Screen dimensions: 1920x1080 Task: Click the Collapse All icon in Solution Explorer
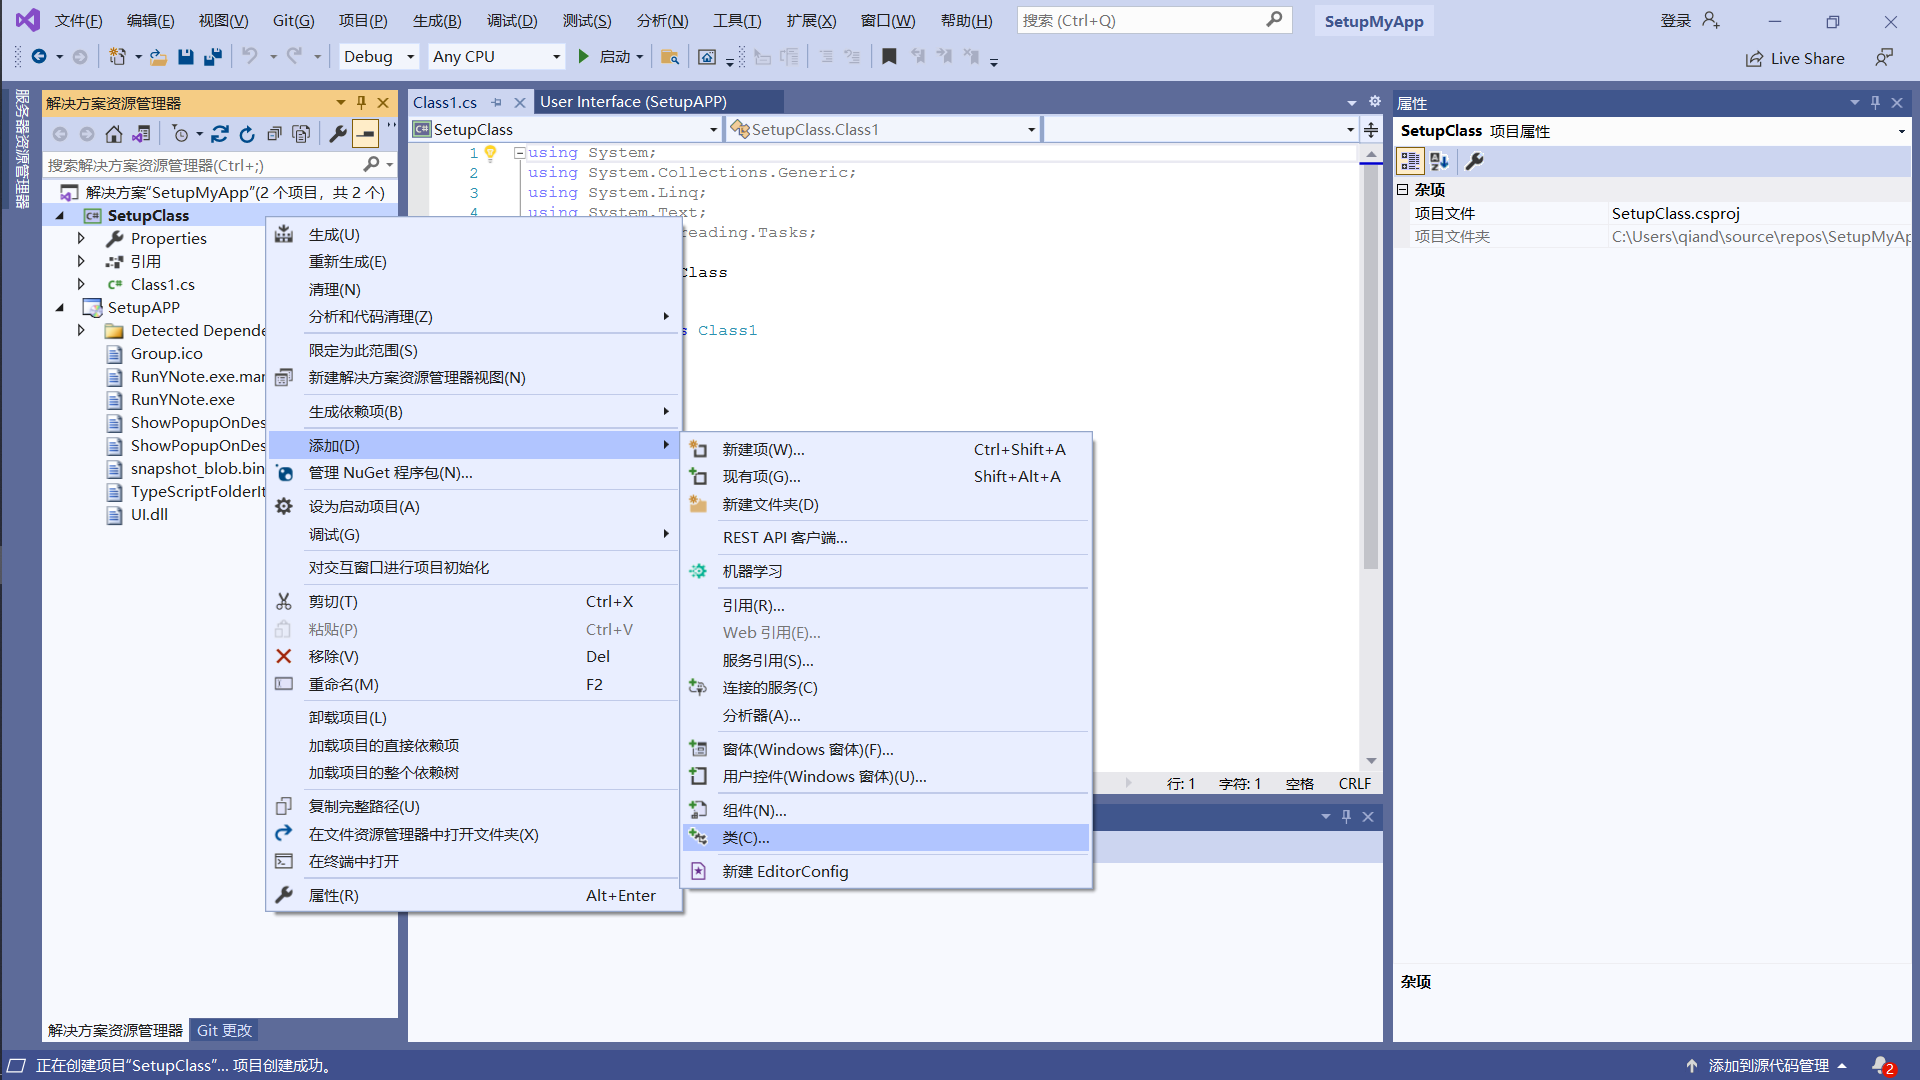[x=274, y=134]
